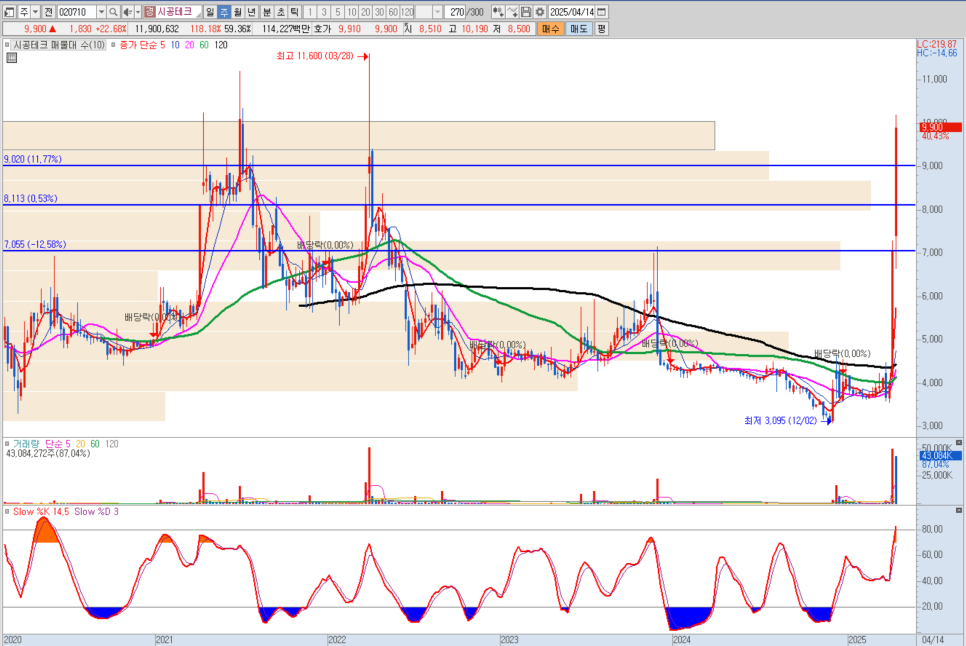Expand the interval dropdown after 120

pos(437,12)
